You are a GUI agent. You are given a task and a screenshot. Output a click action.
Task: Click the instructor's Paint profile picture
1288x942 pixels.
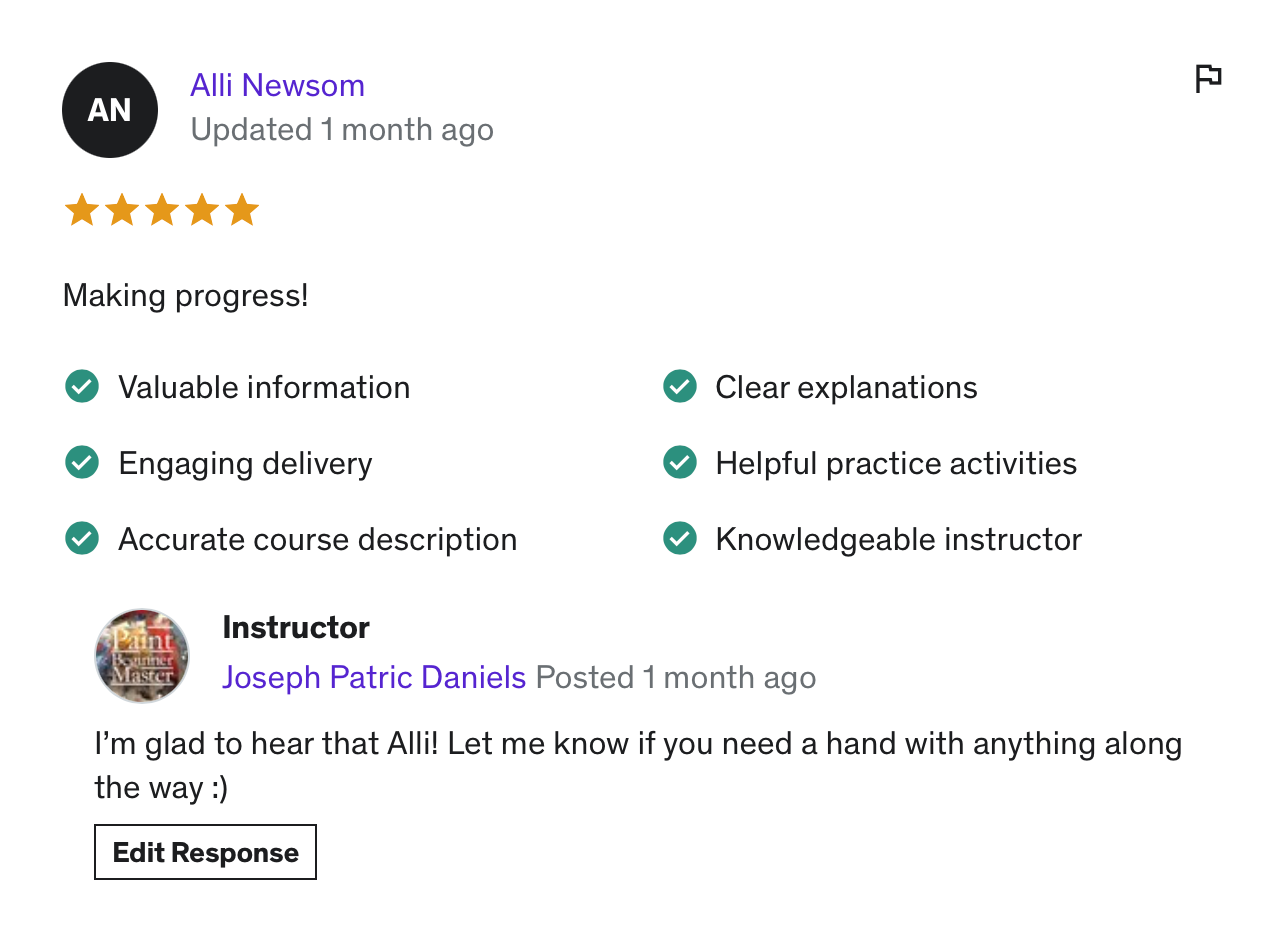pos(142,655)
